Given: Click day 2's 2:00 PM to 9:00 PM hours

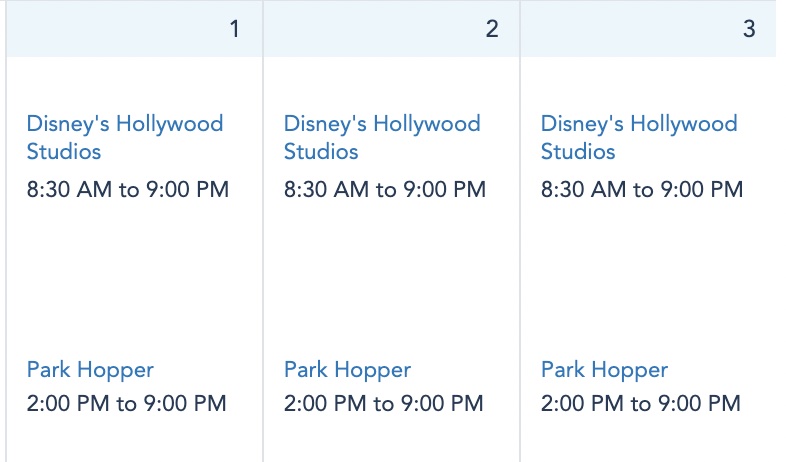Looking at the screenshot, I should click(x=383, y=404).
